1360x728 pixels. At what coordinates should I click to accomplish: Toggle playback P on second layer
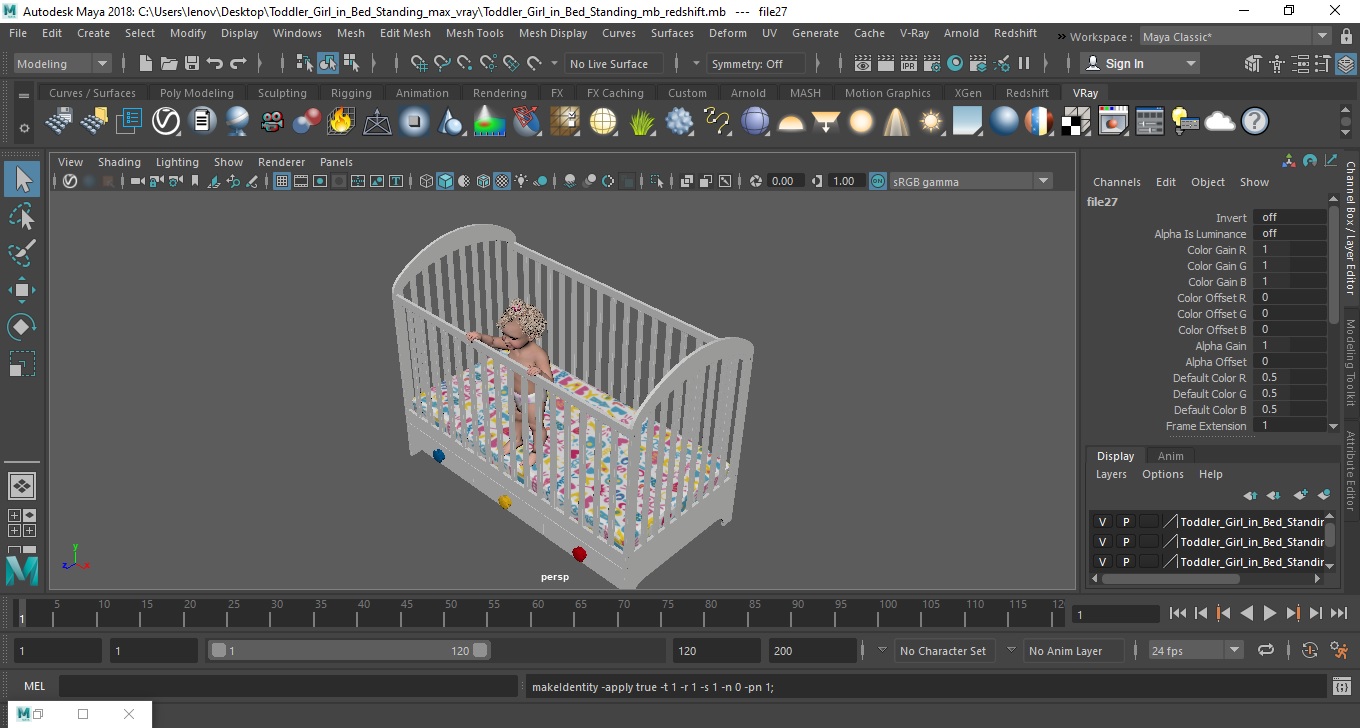(x=1125, y=542)
